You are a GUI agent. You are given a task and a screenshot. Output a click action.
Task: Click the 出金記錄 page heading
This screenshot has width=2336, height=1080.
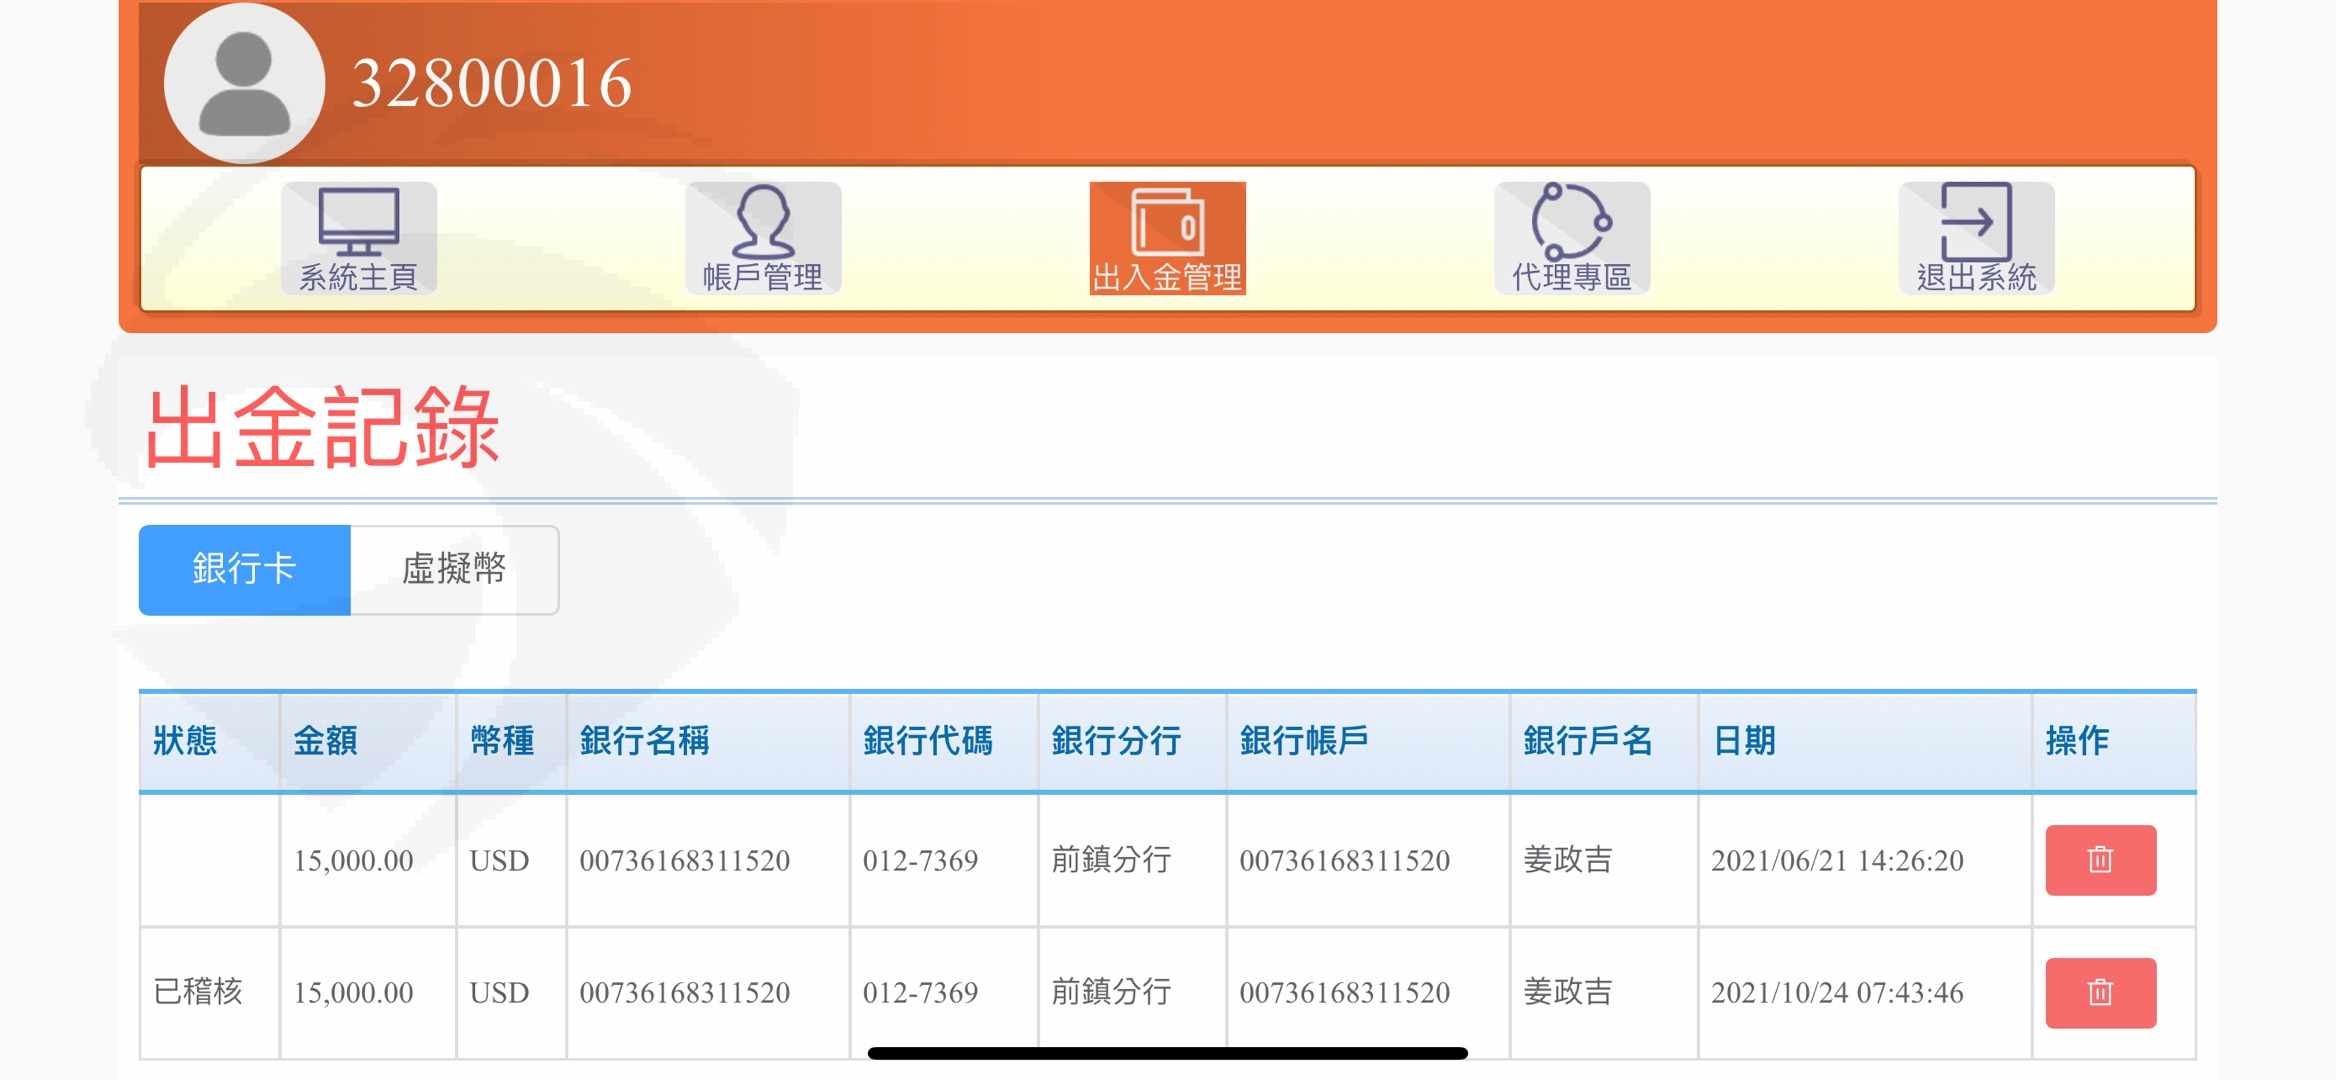point(322,428)
